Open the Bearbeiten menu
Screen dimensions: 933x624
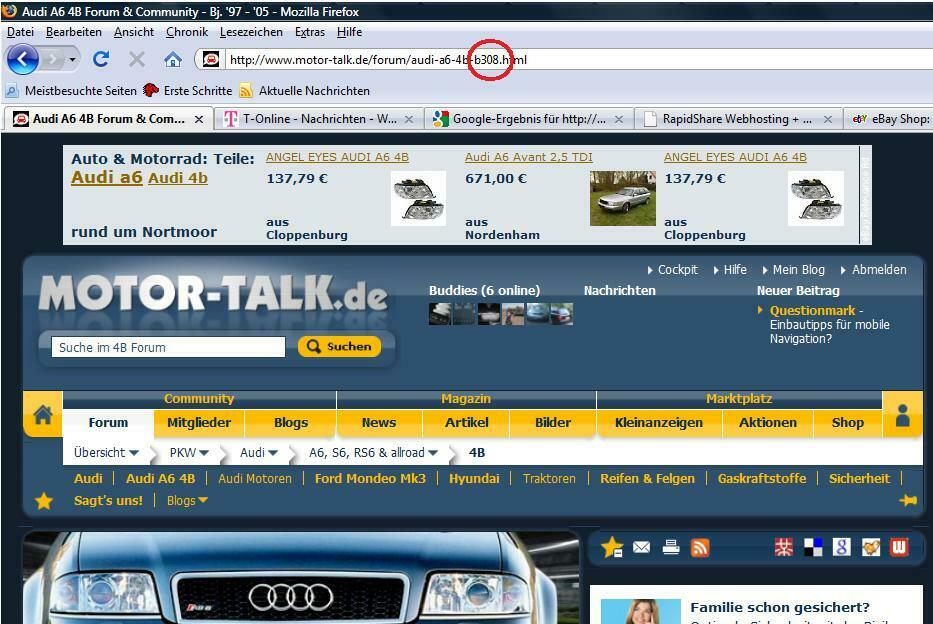(x=74, y=32)
